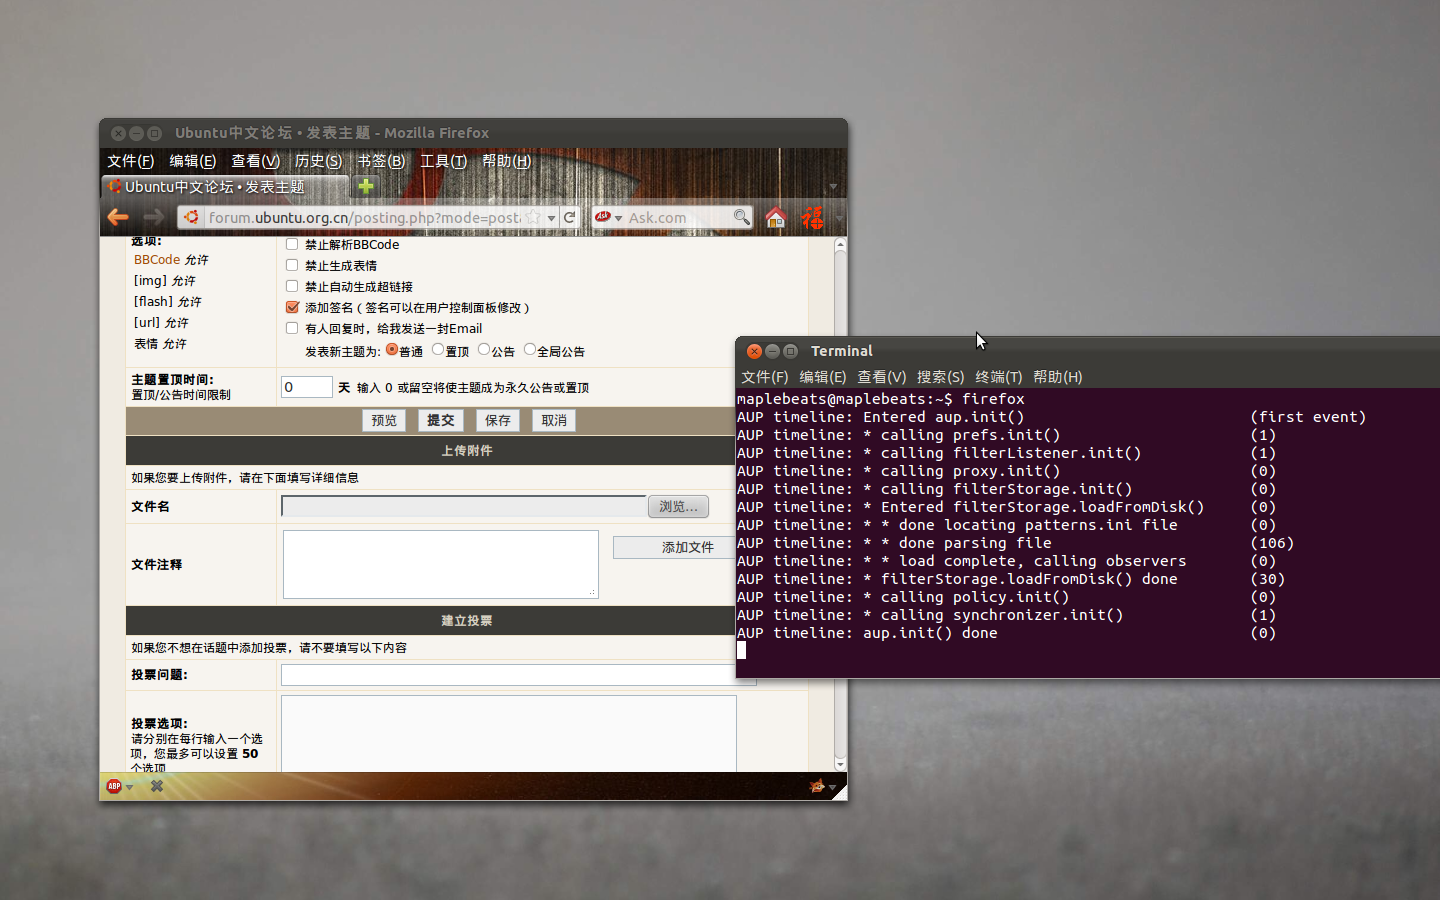Open the list-all-tabs dropdown in Firefox
The width and height of the screenshot is (1440, 900).
pos(833,186)
